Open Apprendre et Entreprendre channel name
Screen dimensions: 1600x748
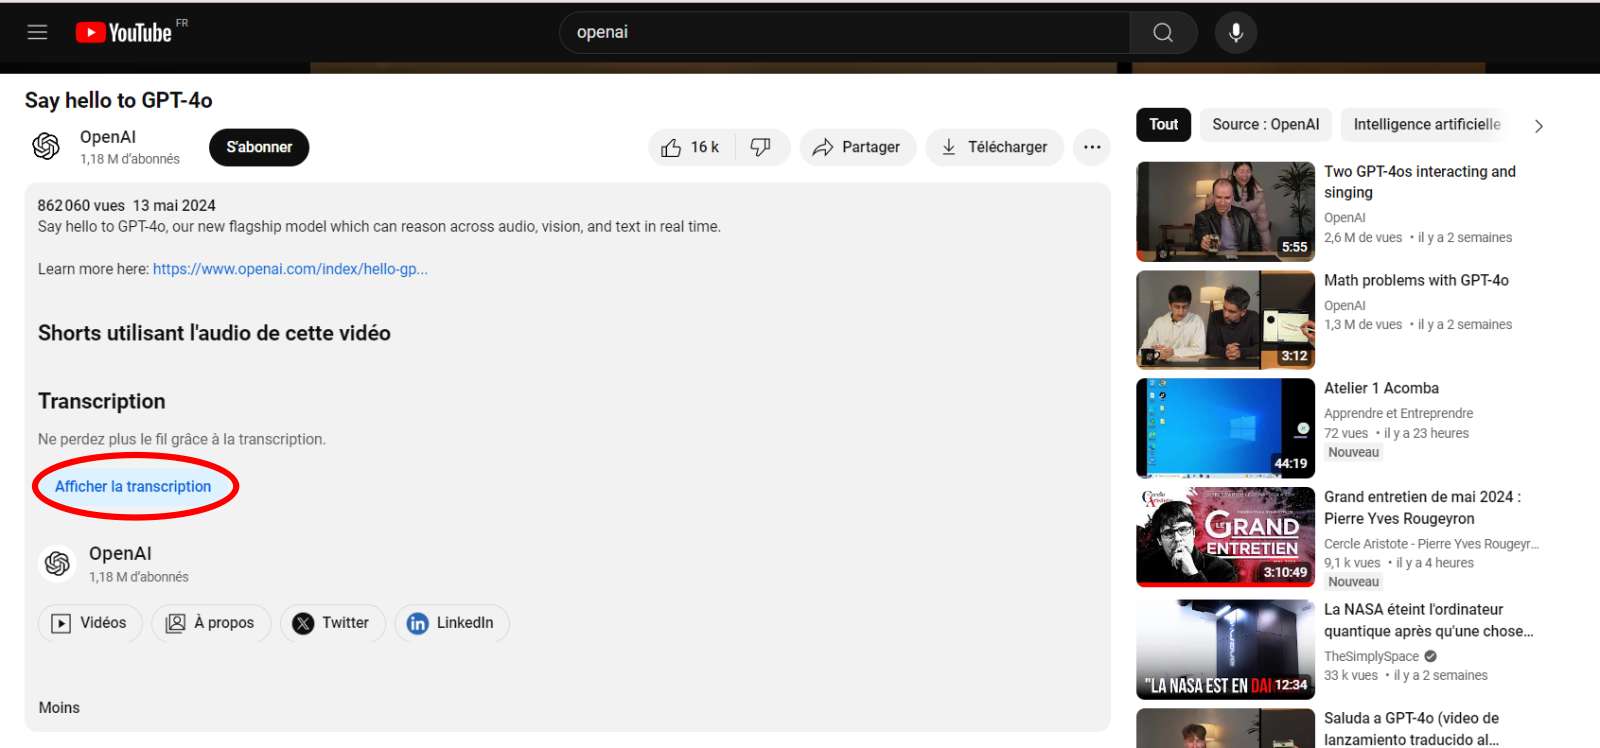pyautogui.click(x=1398, y=413)
